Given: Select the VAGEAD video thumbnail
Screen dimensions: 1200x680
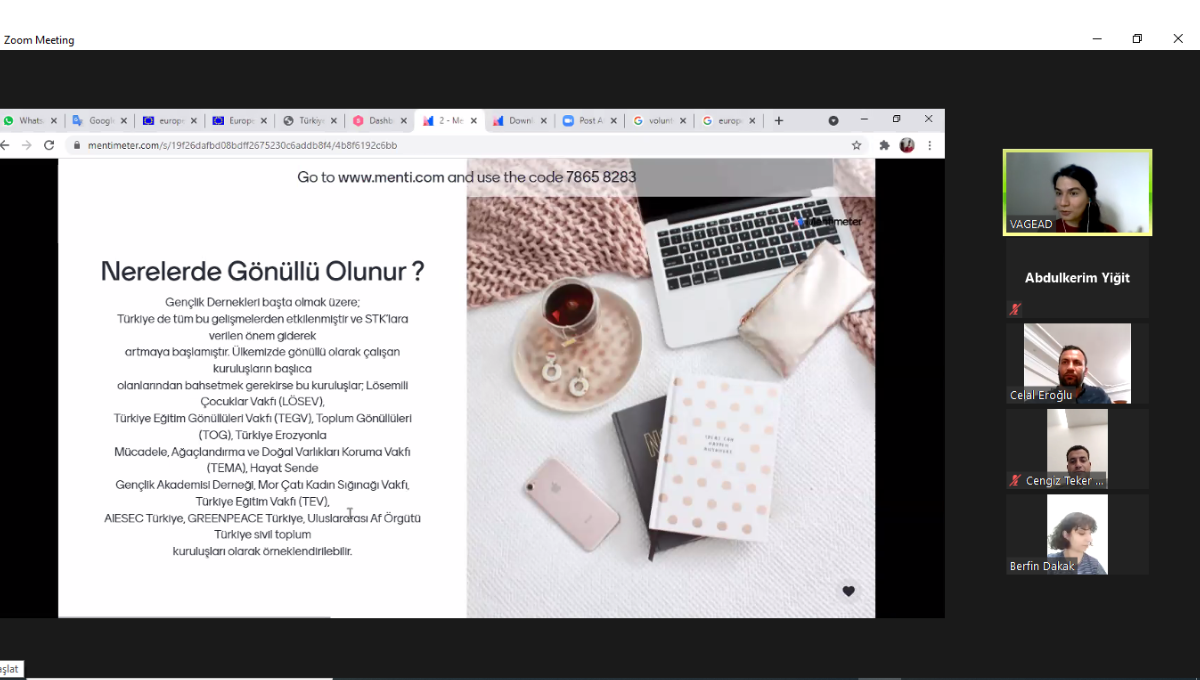Looking at the screenshot, I should point(1077,192).
